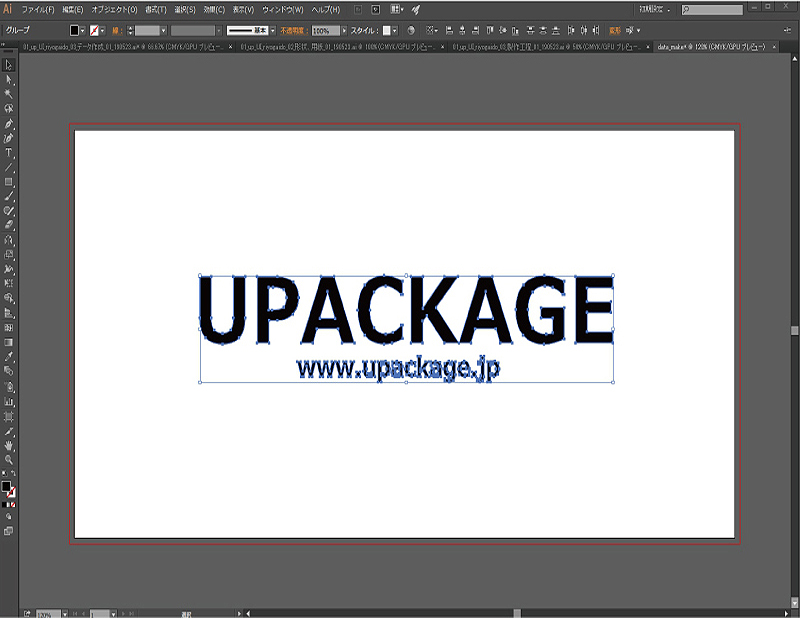Expand the opacity slider arrow
This screenshot has height=618, width=800.
[344, 31]
